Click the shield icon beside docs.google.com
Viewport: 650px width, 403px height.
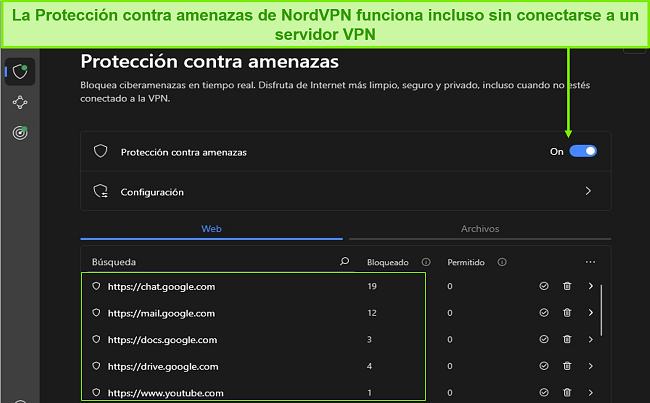pos(96,339)
